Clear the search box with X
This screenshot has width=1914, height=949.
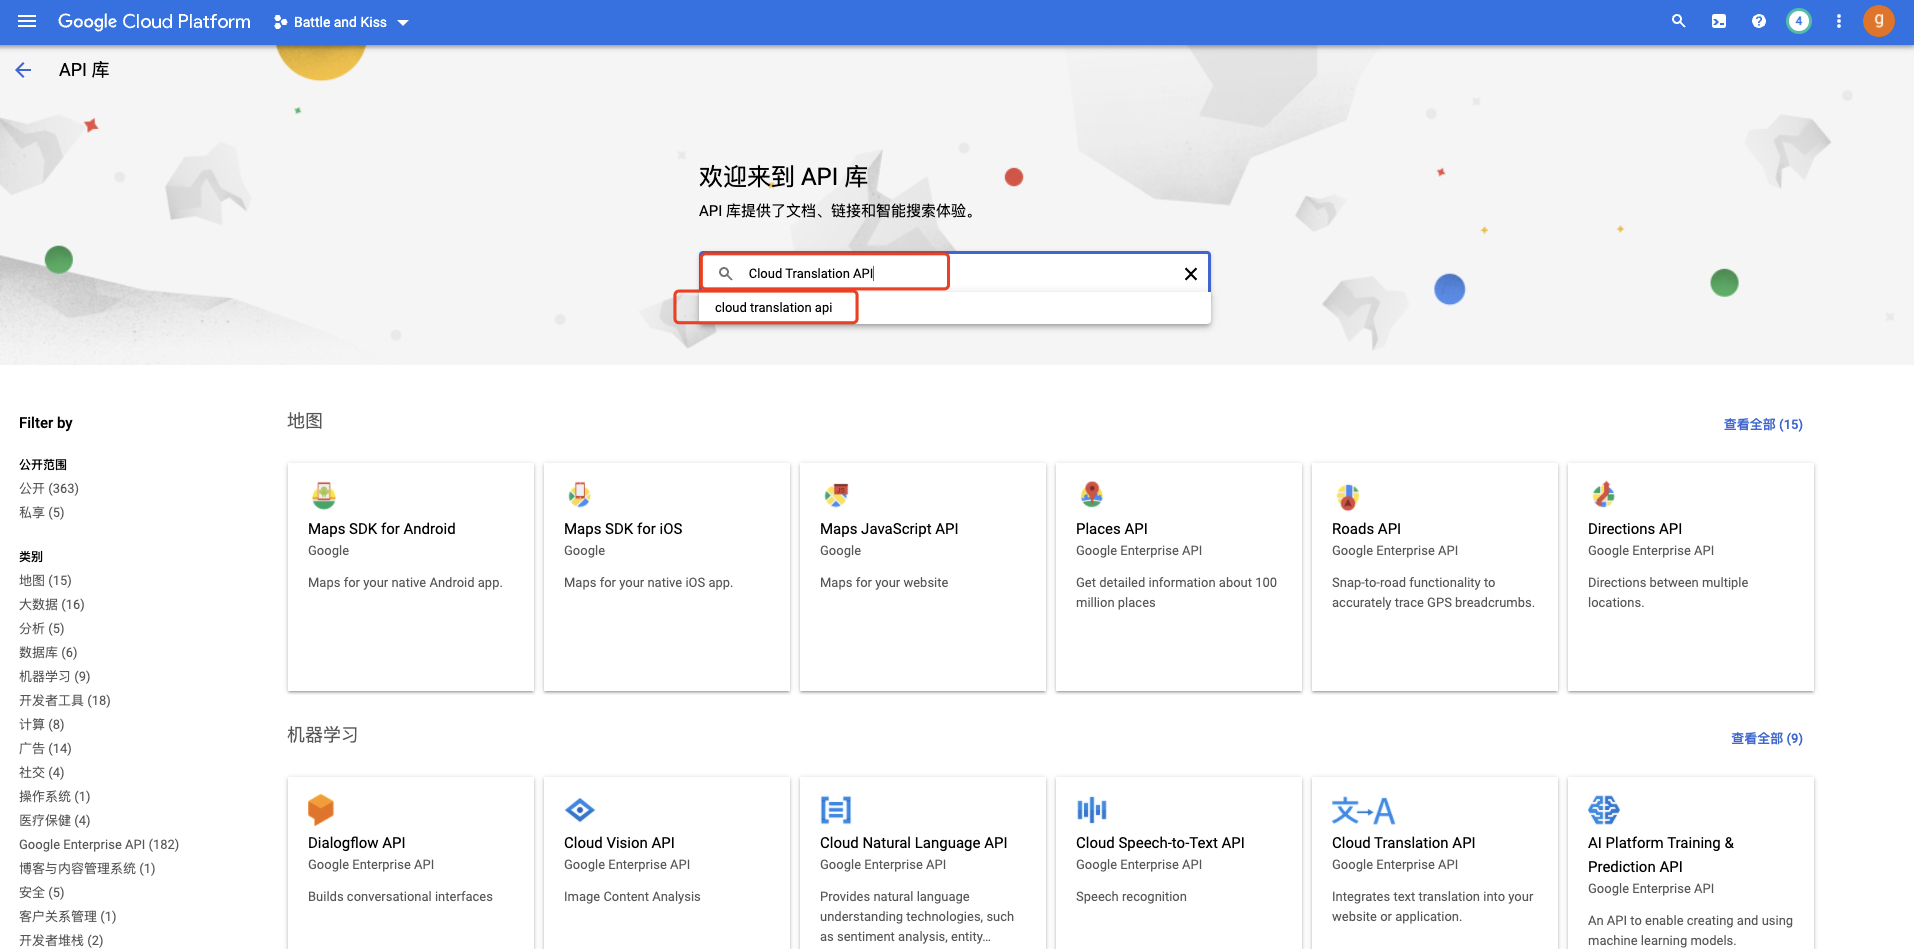pyautogui.click(x=1191, y=274)
